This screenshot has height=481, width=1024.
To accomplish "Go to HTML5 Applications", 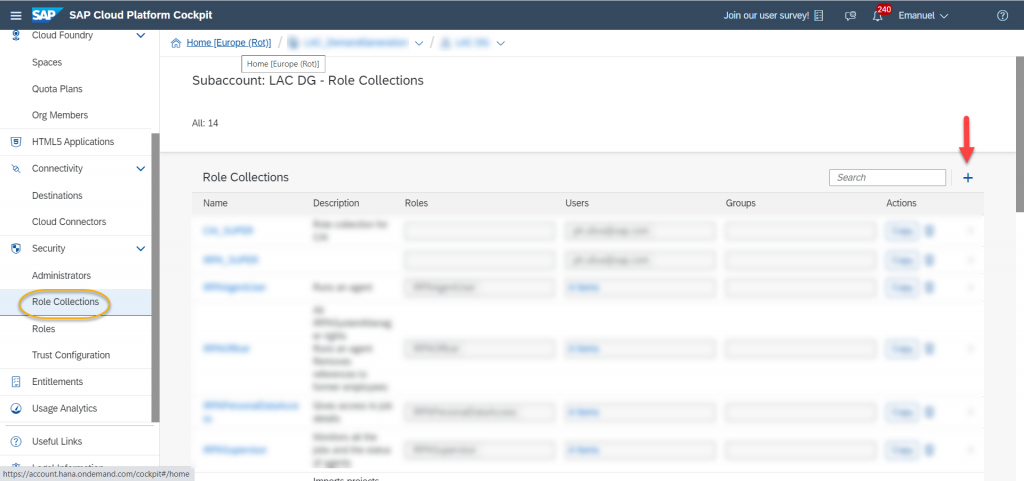I will pyautogui.click(x=73, y=142).
